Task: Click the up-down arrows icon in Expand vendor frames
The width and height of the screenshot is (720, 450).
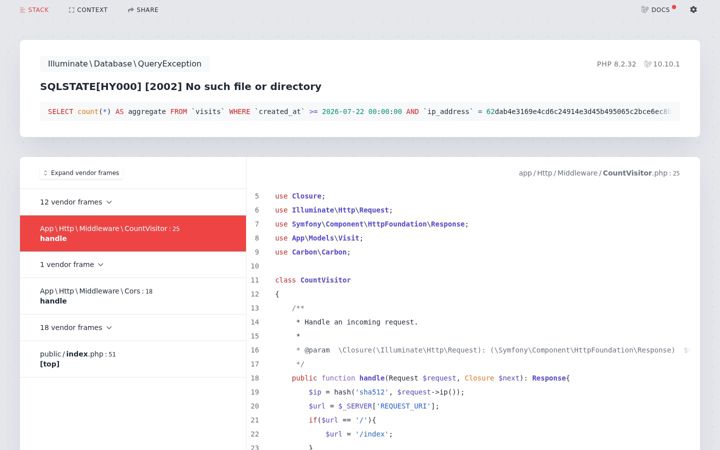Action: (45, 173)
